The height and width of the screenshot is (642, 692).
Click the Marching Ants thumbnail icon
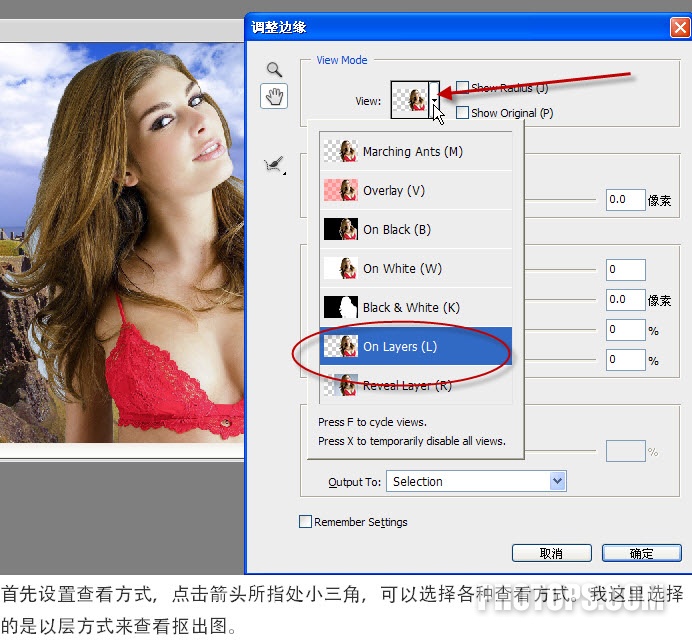coord(341,151)
